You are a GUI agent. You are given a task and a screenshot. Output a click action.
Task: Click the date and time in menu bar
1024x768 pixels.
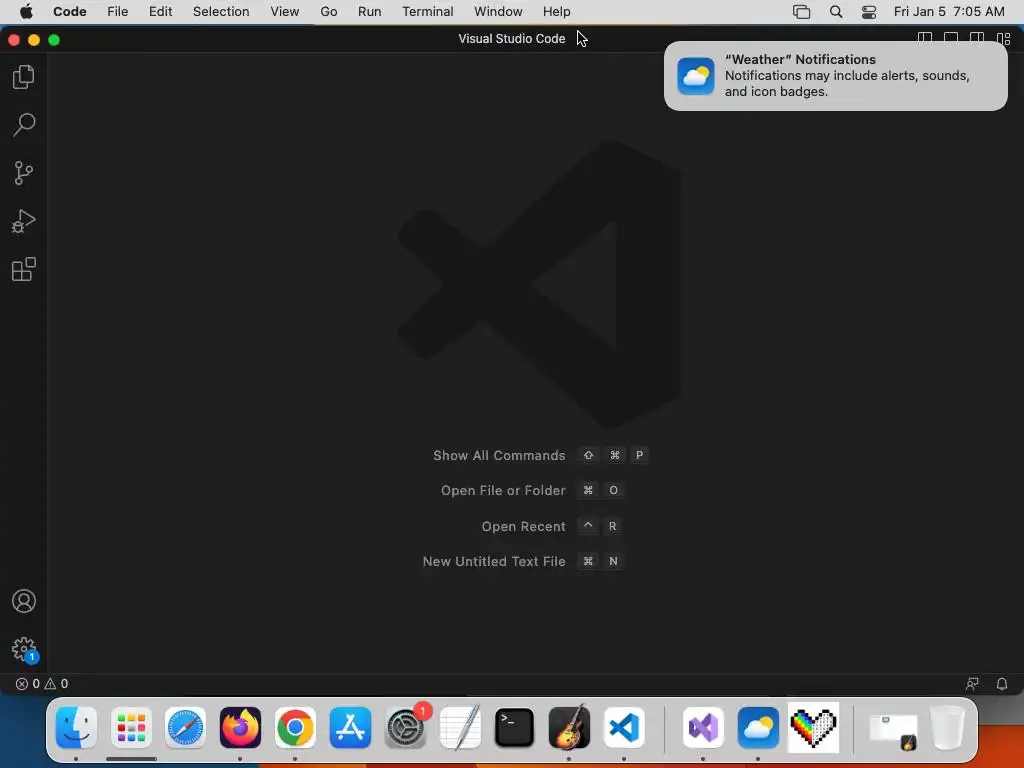[x=949, y=12]
